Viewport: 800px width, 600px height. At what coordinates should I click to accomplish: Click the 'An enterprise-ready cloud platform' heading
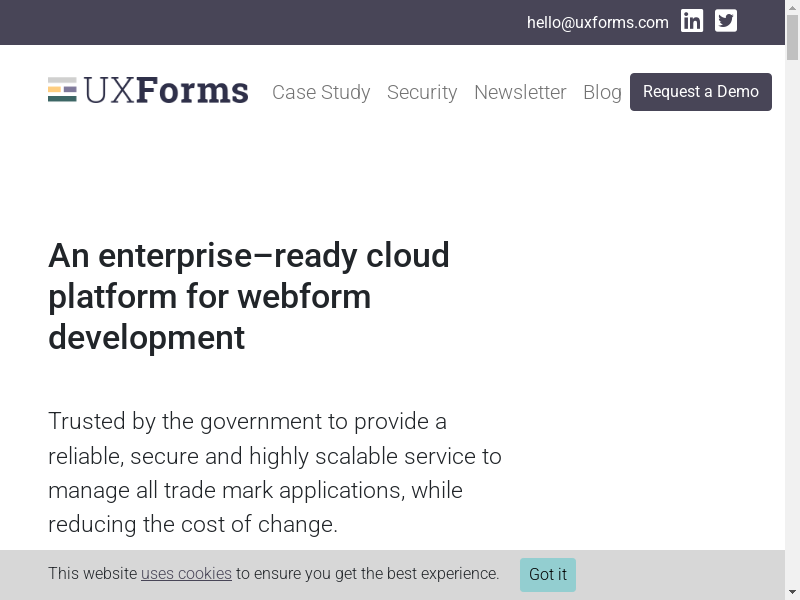point(249,296)
